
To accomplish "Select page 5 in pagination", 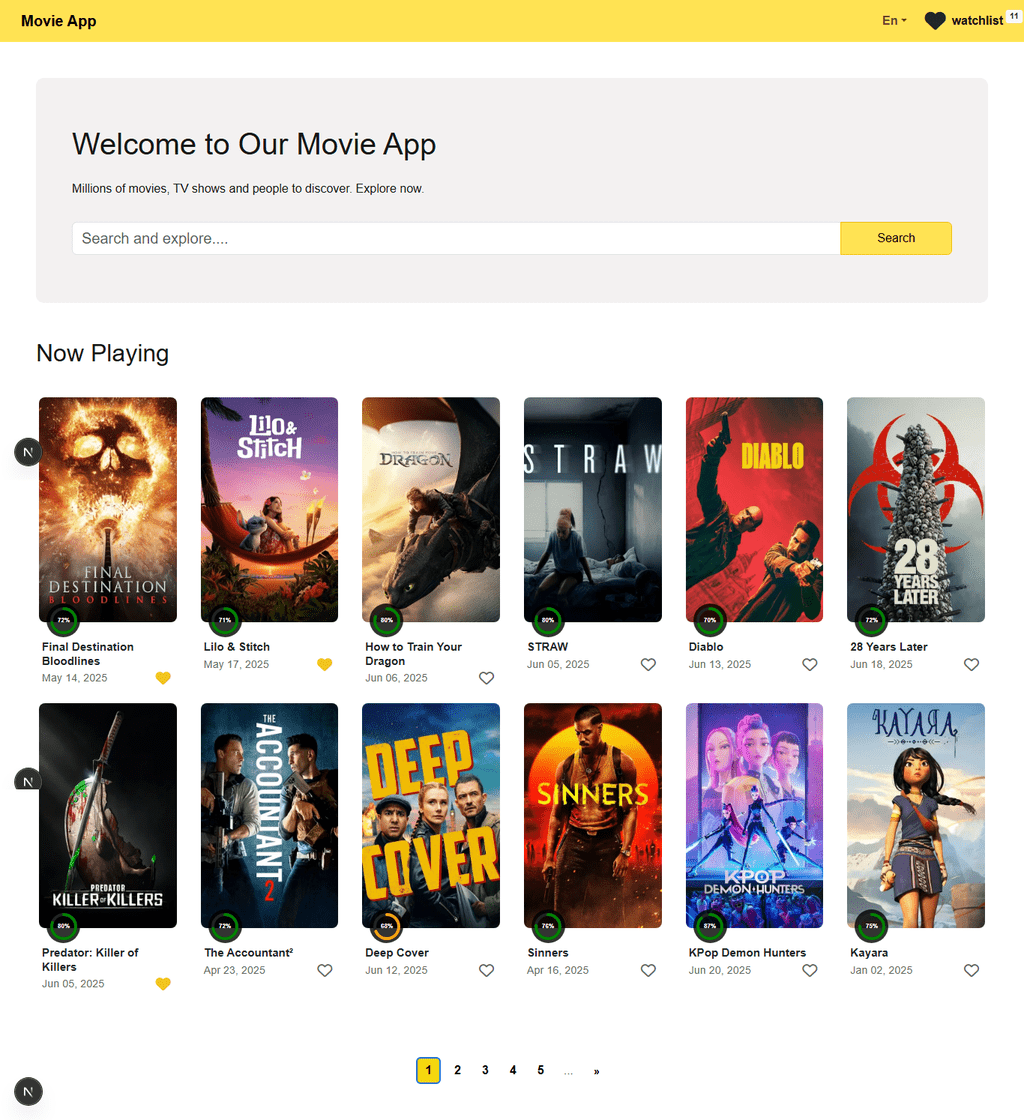I will pos(541,1070).
